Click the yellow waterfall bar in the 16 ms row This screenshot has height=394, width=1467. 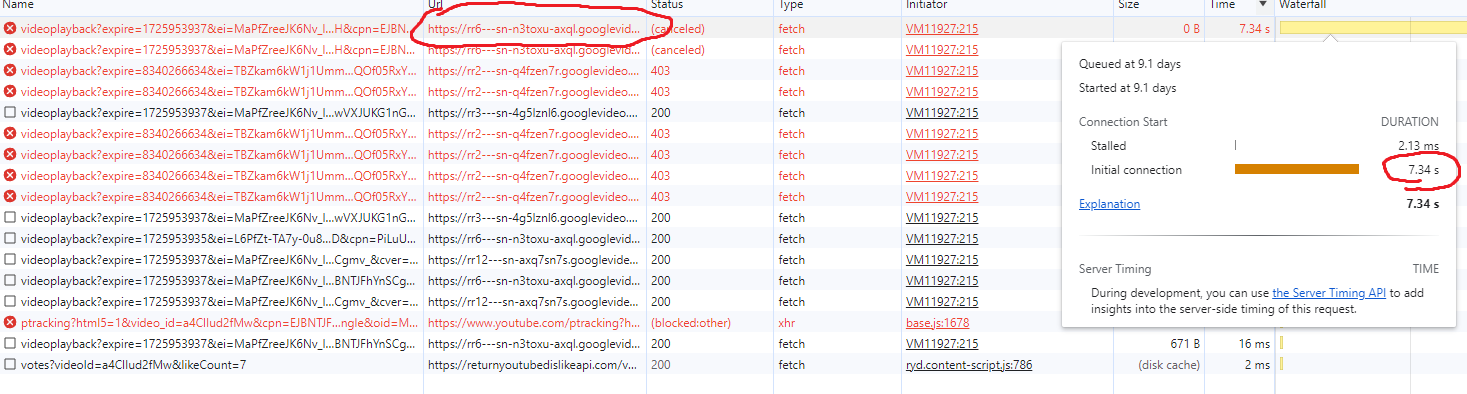tap(1281, 344)
